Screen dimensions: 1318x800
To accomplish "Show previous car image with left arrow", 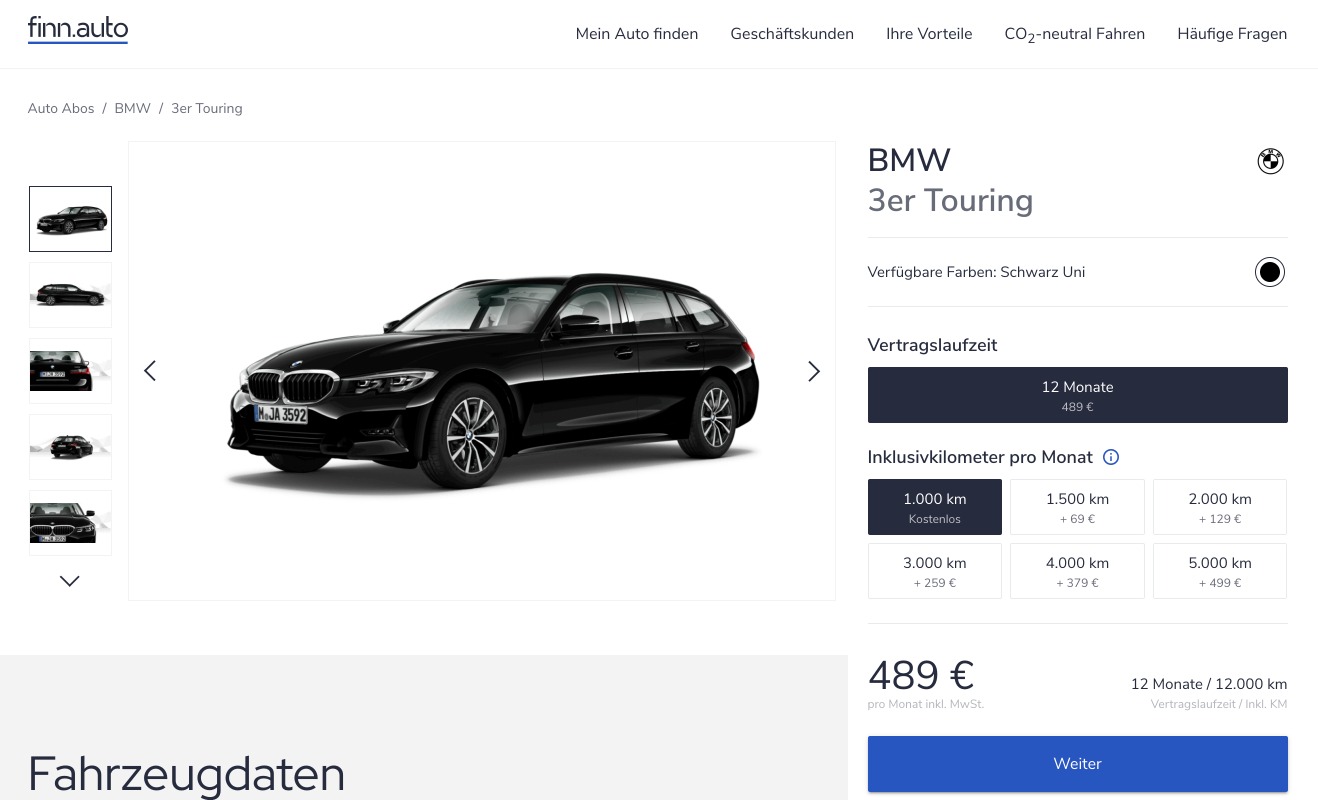I will 150,371.
